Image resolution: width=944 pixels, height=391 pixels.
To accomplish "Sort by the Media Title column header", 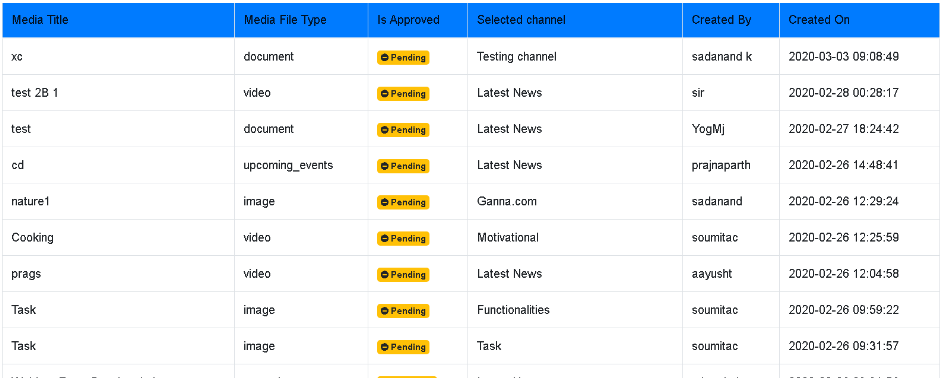I will coord(119,20).
